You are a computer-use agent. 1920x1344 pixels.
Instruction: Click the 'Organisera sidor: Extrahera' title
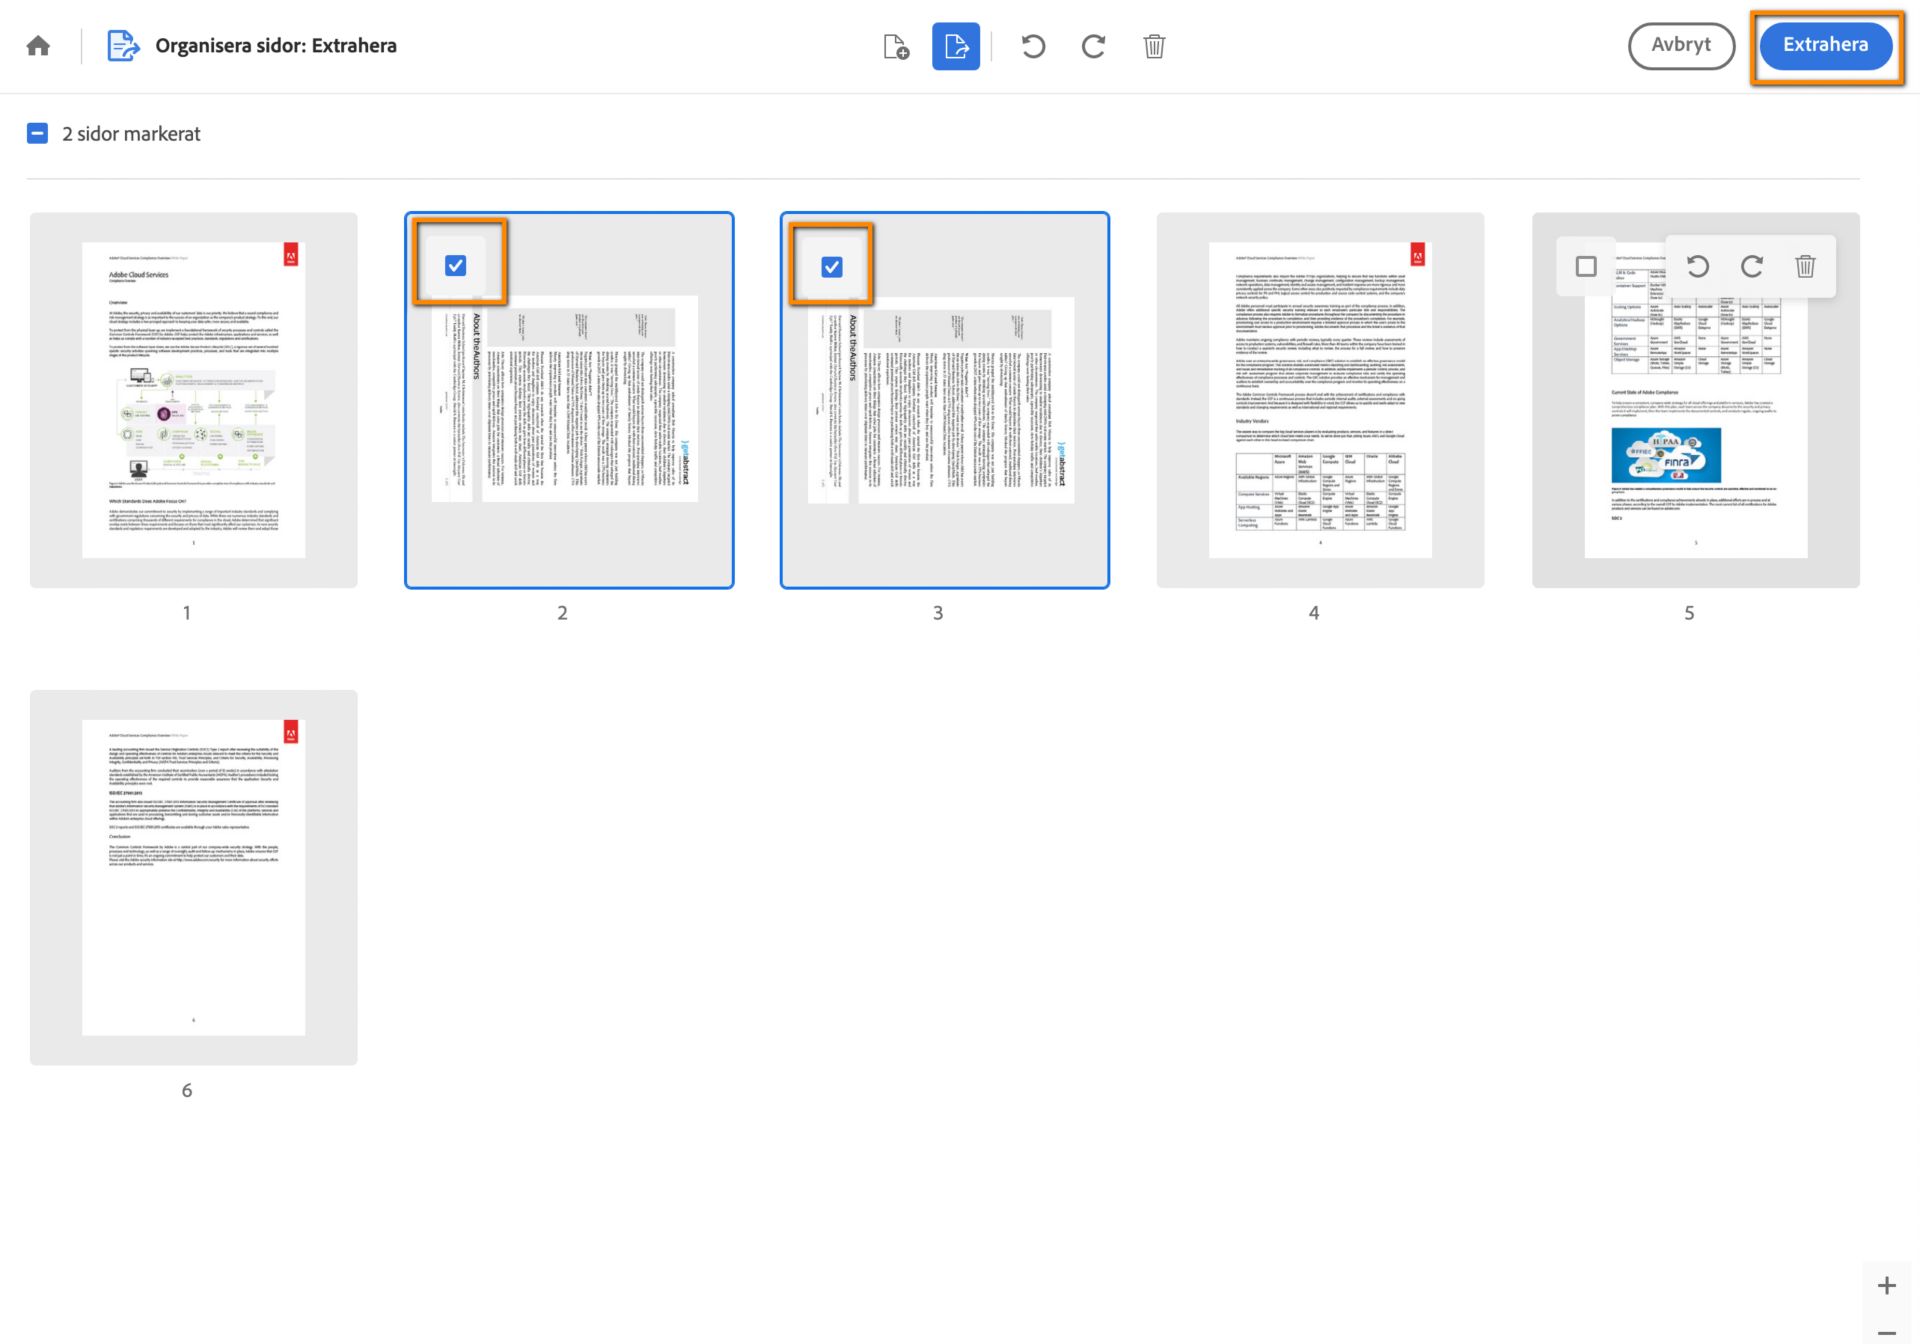(276, 46)
